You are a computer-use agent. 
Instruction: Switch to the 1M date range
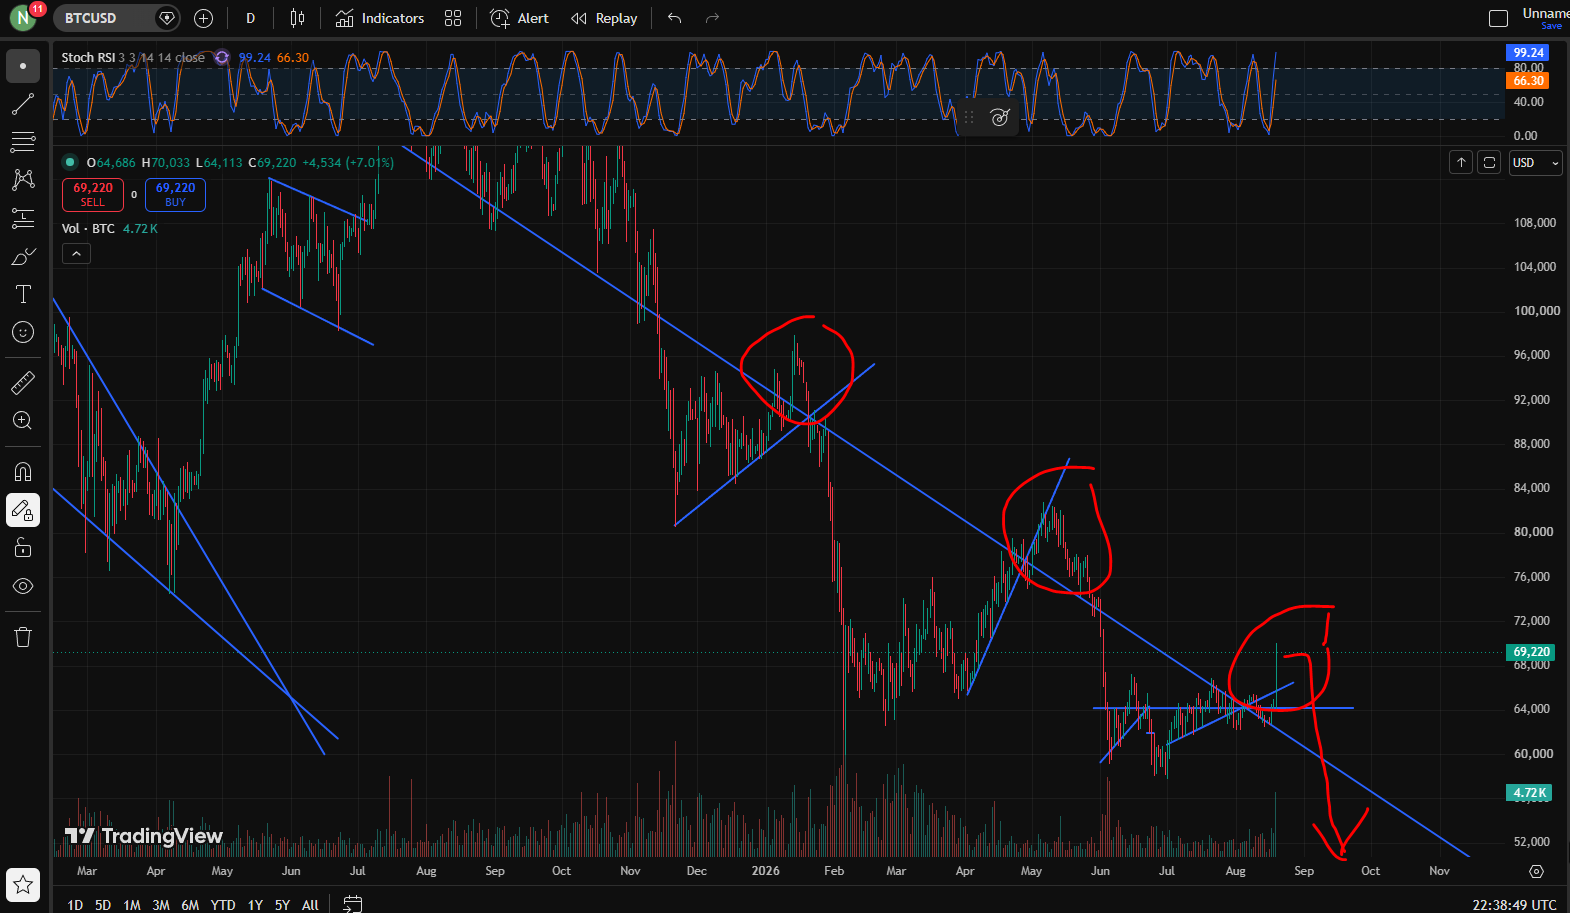tap(132, 905)
